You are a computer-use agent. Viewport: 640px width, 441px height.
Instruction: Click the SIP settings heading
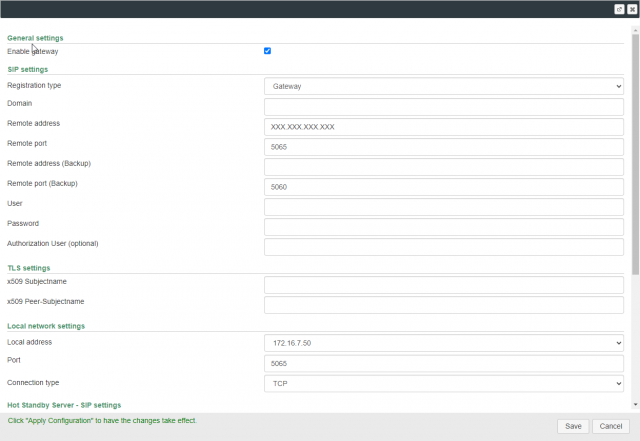27,69
